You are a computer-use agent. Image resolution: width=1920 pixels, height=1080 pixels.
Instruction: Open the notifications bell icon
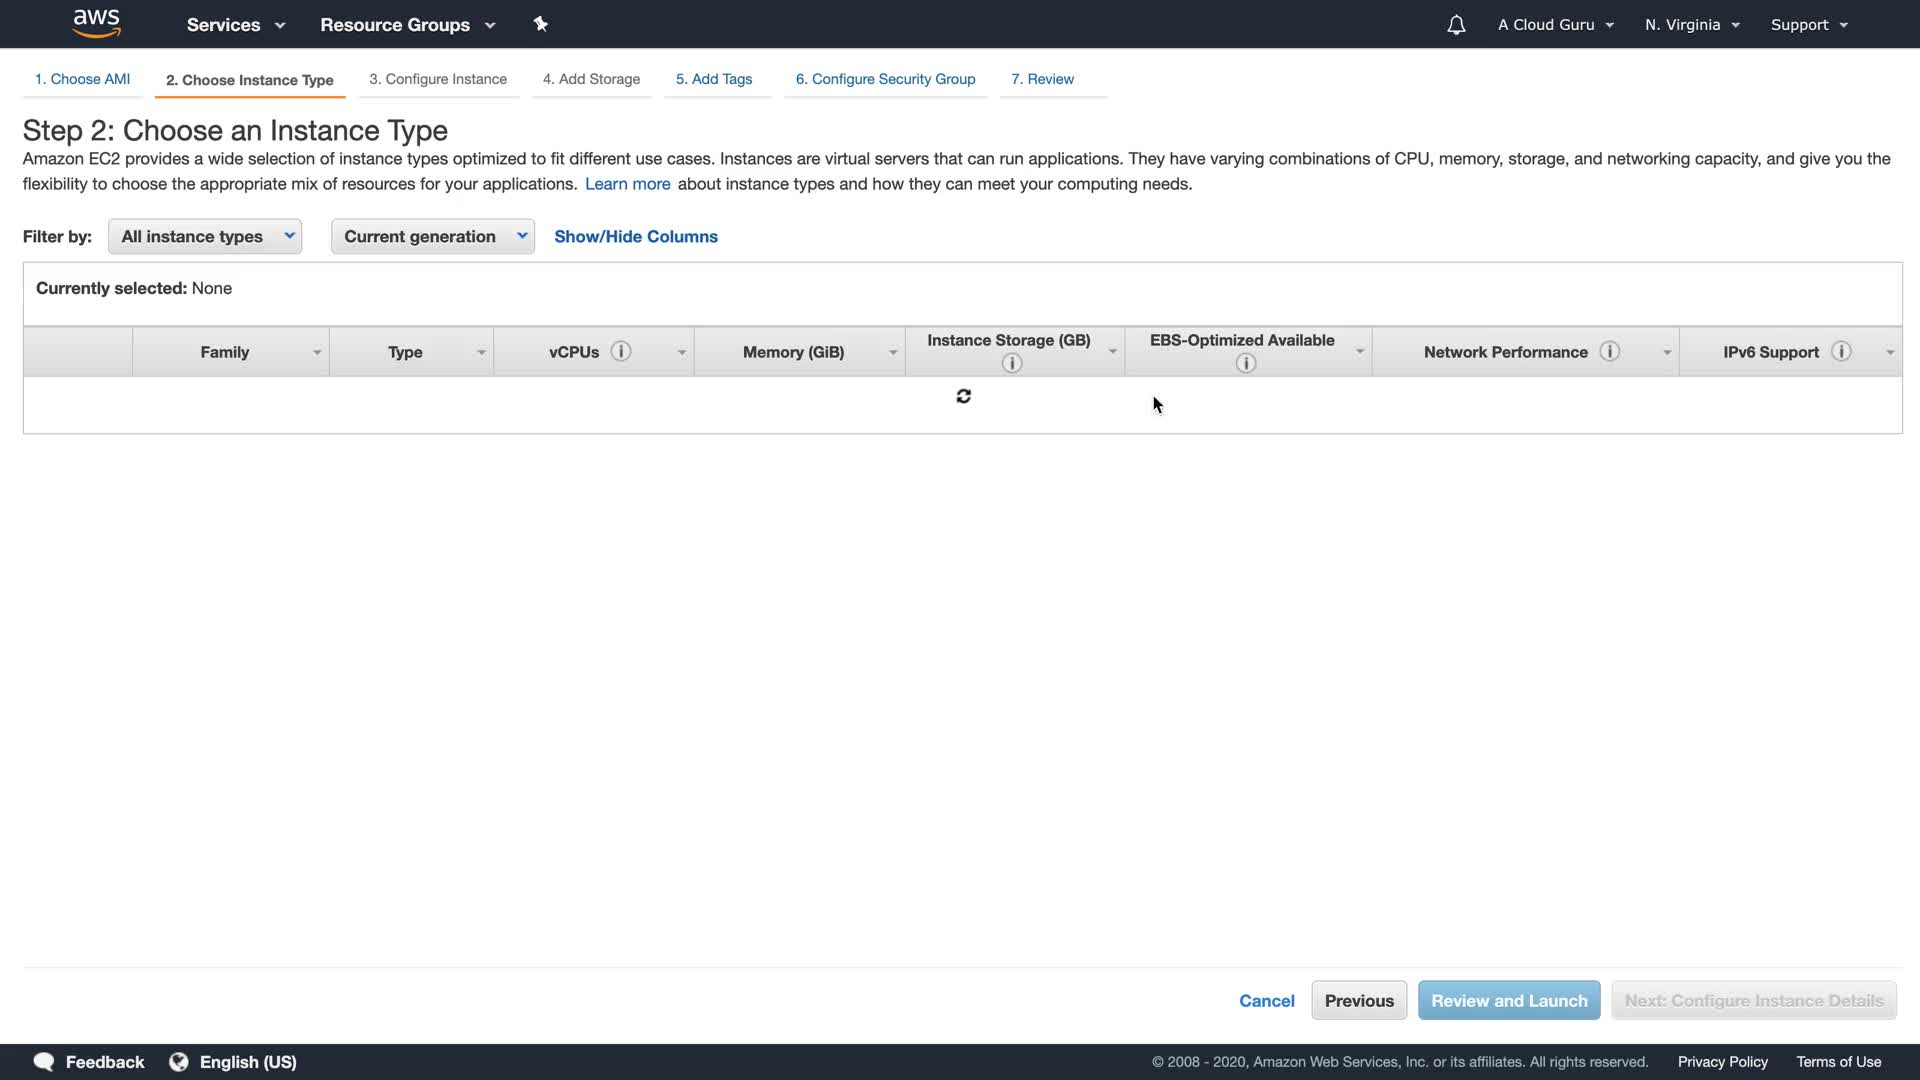pyautogui.click(x=1456, y=25)
